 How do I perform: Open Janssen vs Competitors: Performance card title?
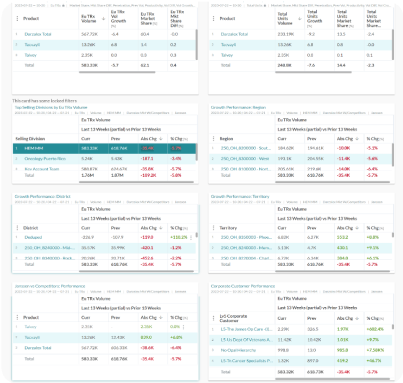[50, 286]
